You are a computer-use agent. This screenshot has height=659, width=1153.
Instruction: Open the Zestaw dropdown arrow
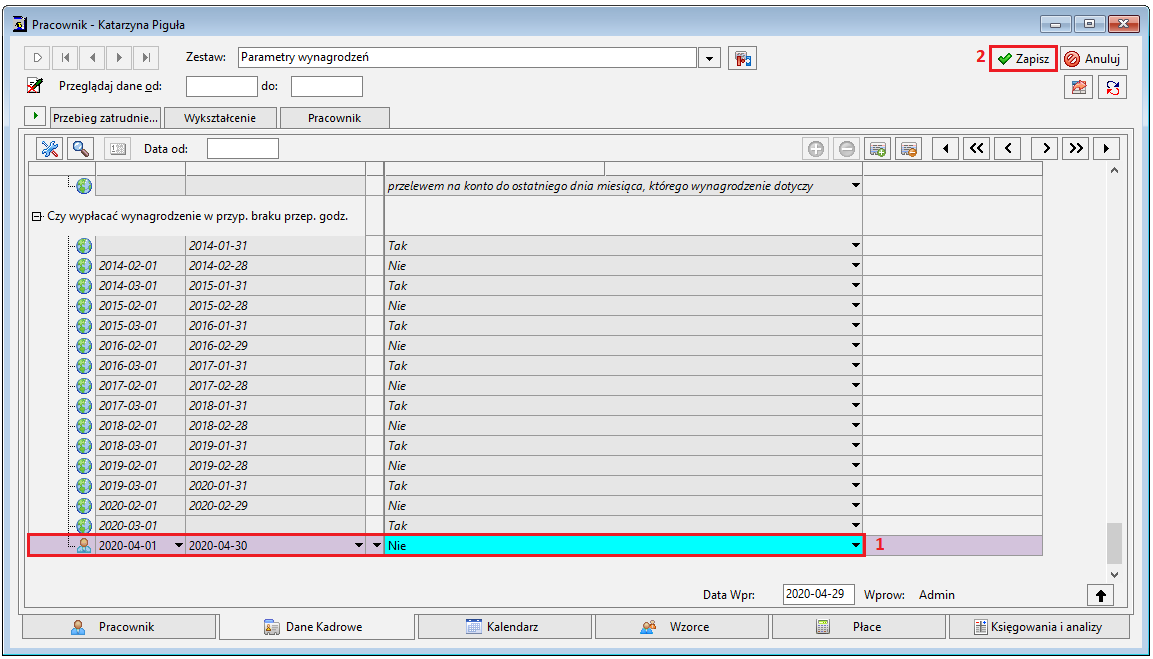point(709,58)
